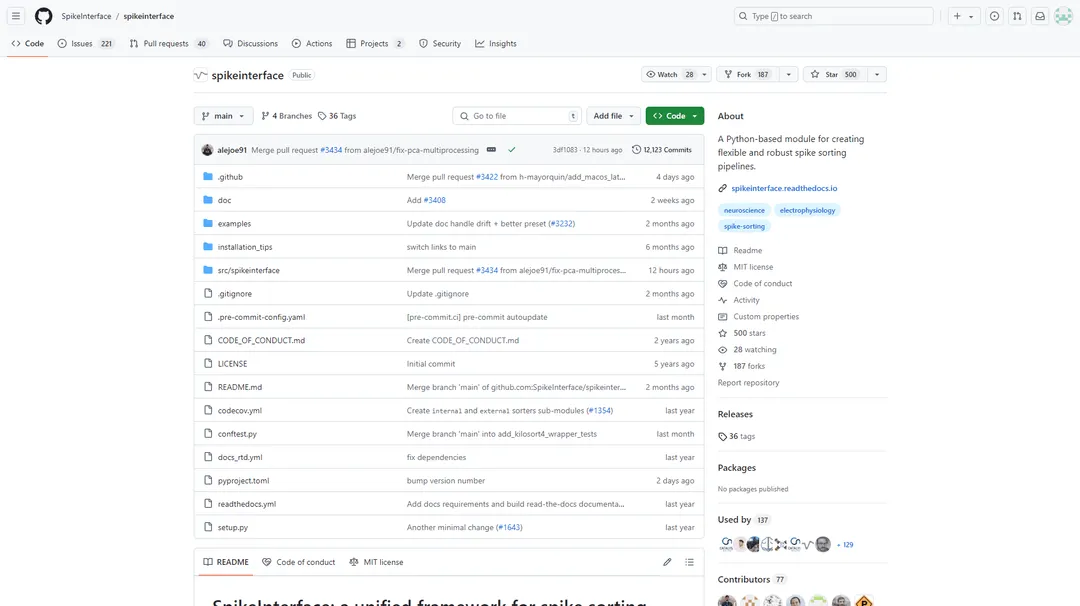Open the notifications inbox icon
The width and height of the screenshot is (1080, 606).
1040,16
